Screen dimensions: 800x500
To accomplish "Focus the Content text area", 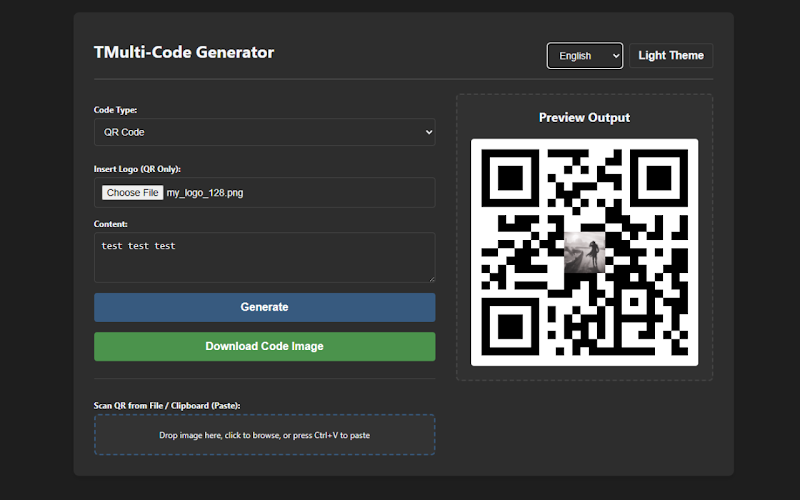I will pyautogui.click(x=264, y=257).
